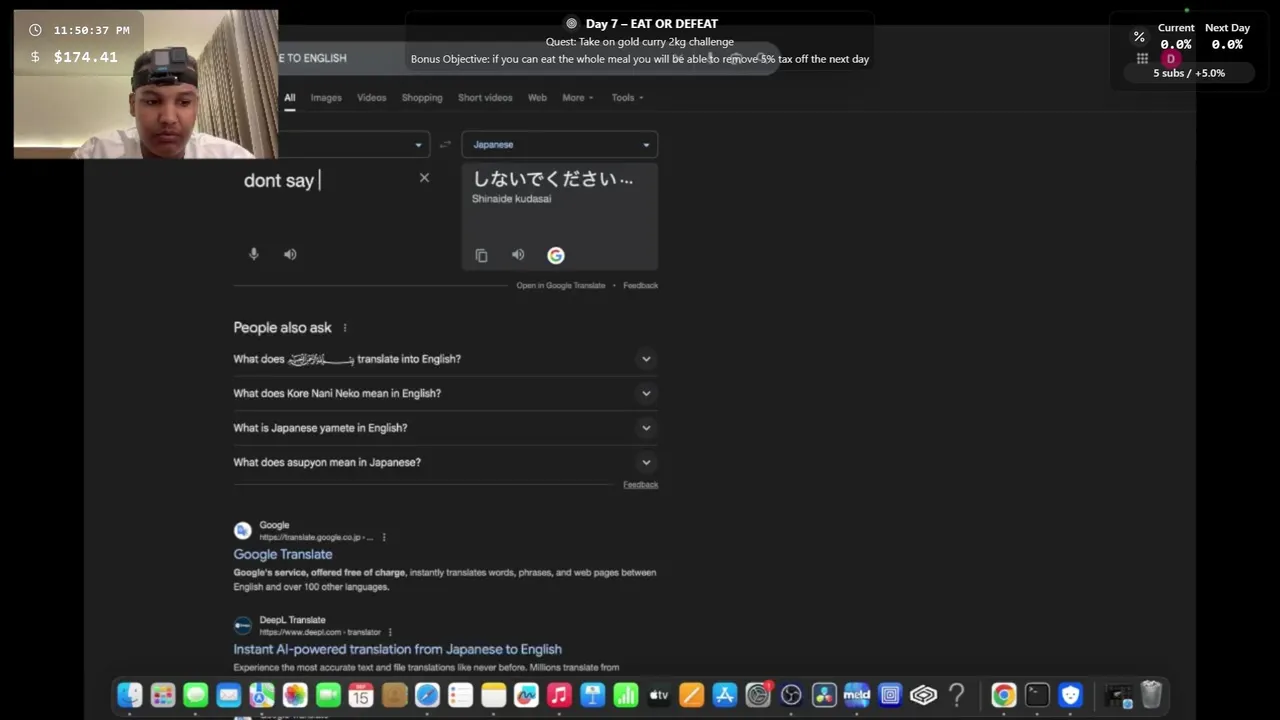Open FaceTime from the dock
The width and height of the screenshot is (1280, 720).
(x=328, y=695)
